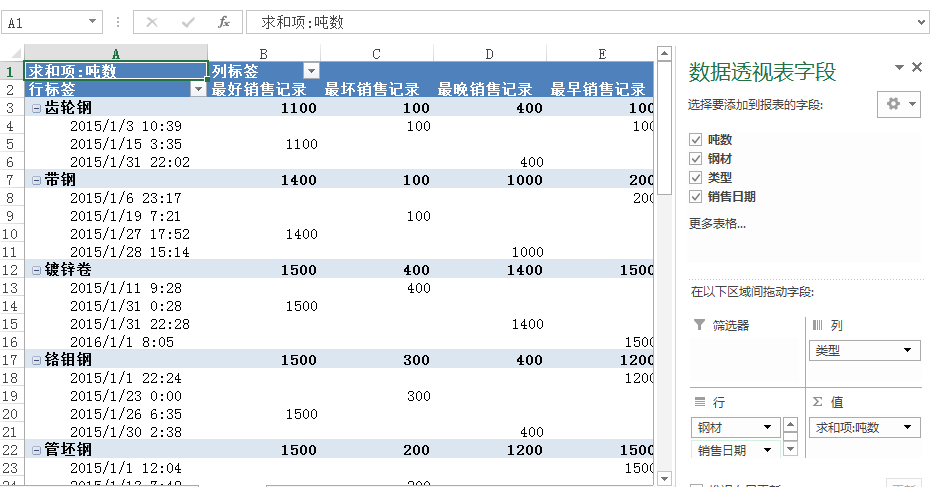Select cell A1 求和项:吨数
This screenshot has width=934, height=487.
click(116, 71)
